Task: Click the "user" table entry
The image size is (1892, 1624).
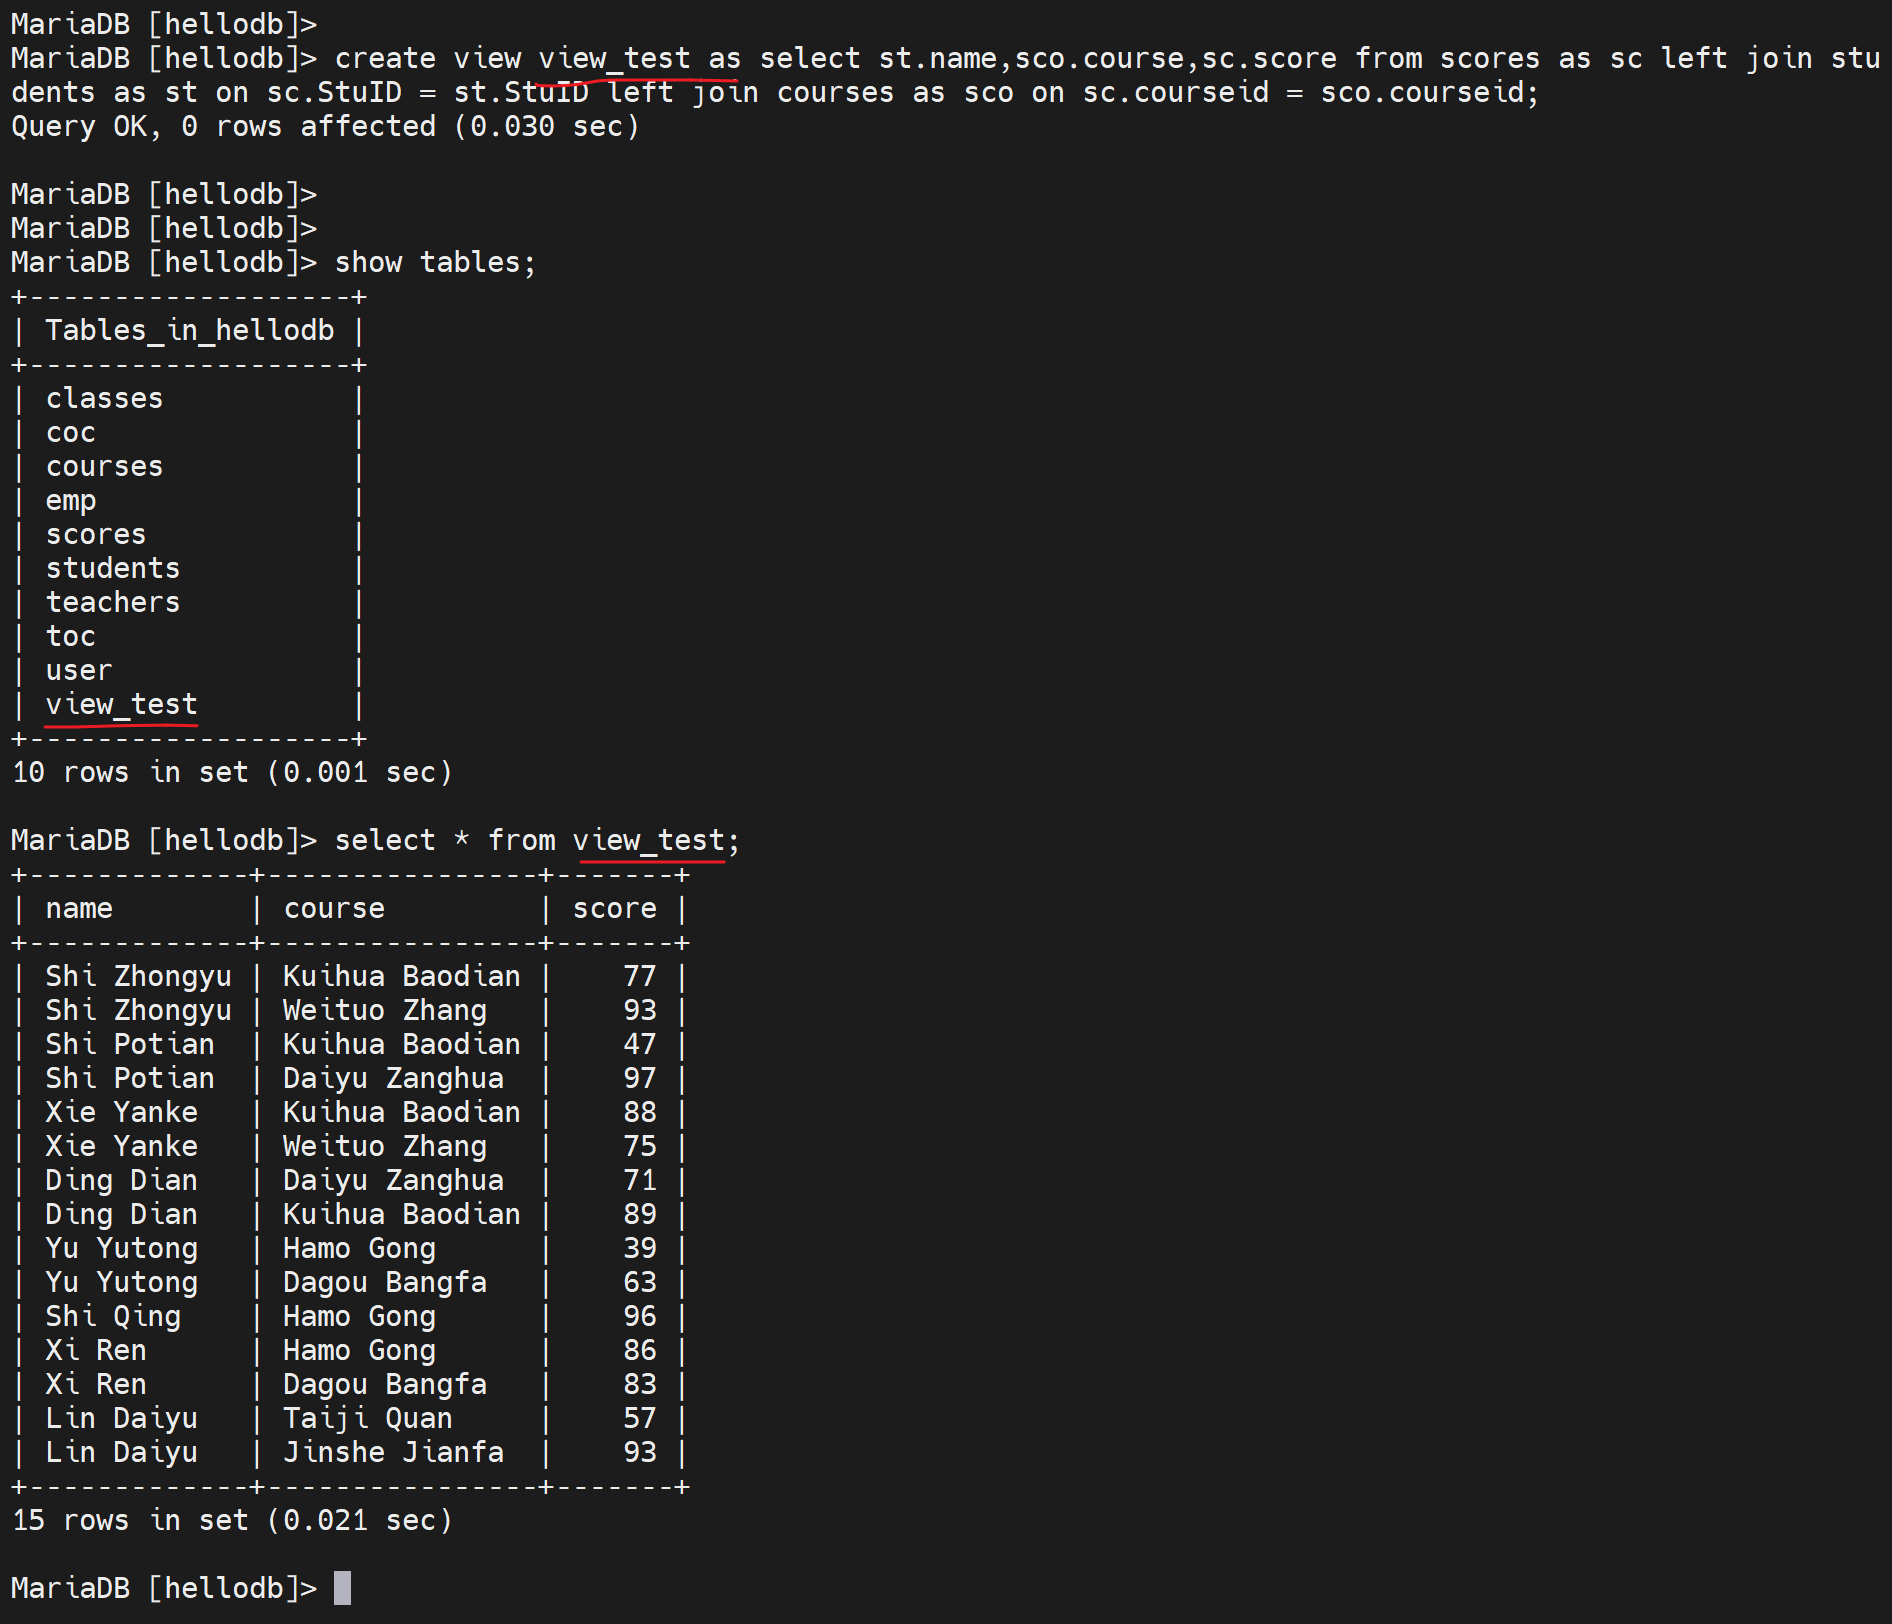Action: [78, 671]
